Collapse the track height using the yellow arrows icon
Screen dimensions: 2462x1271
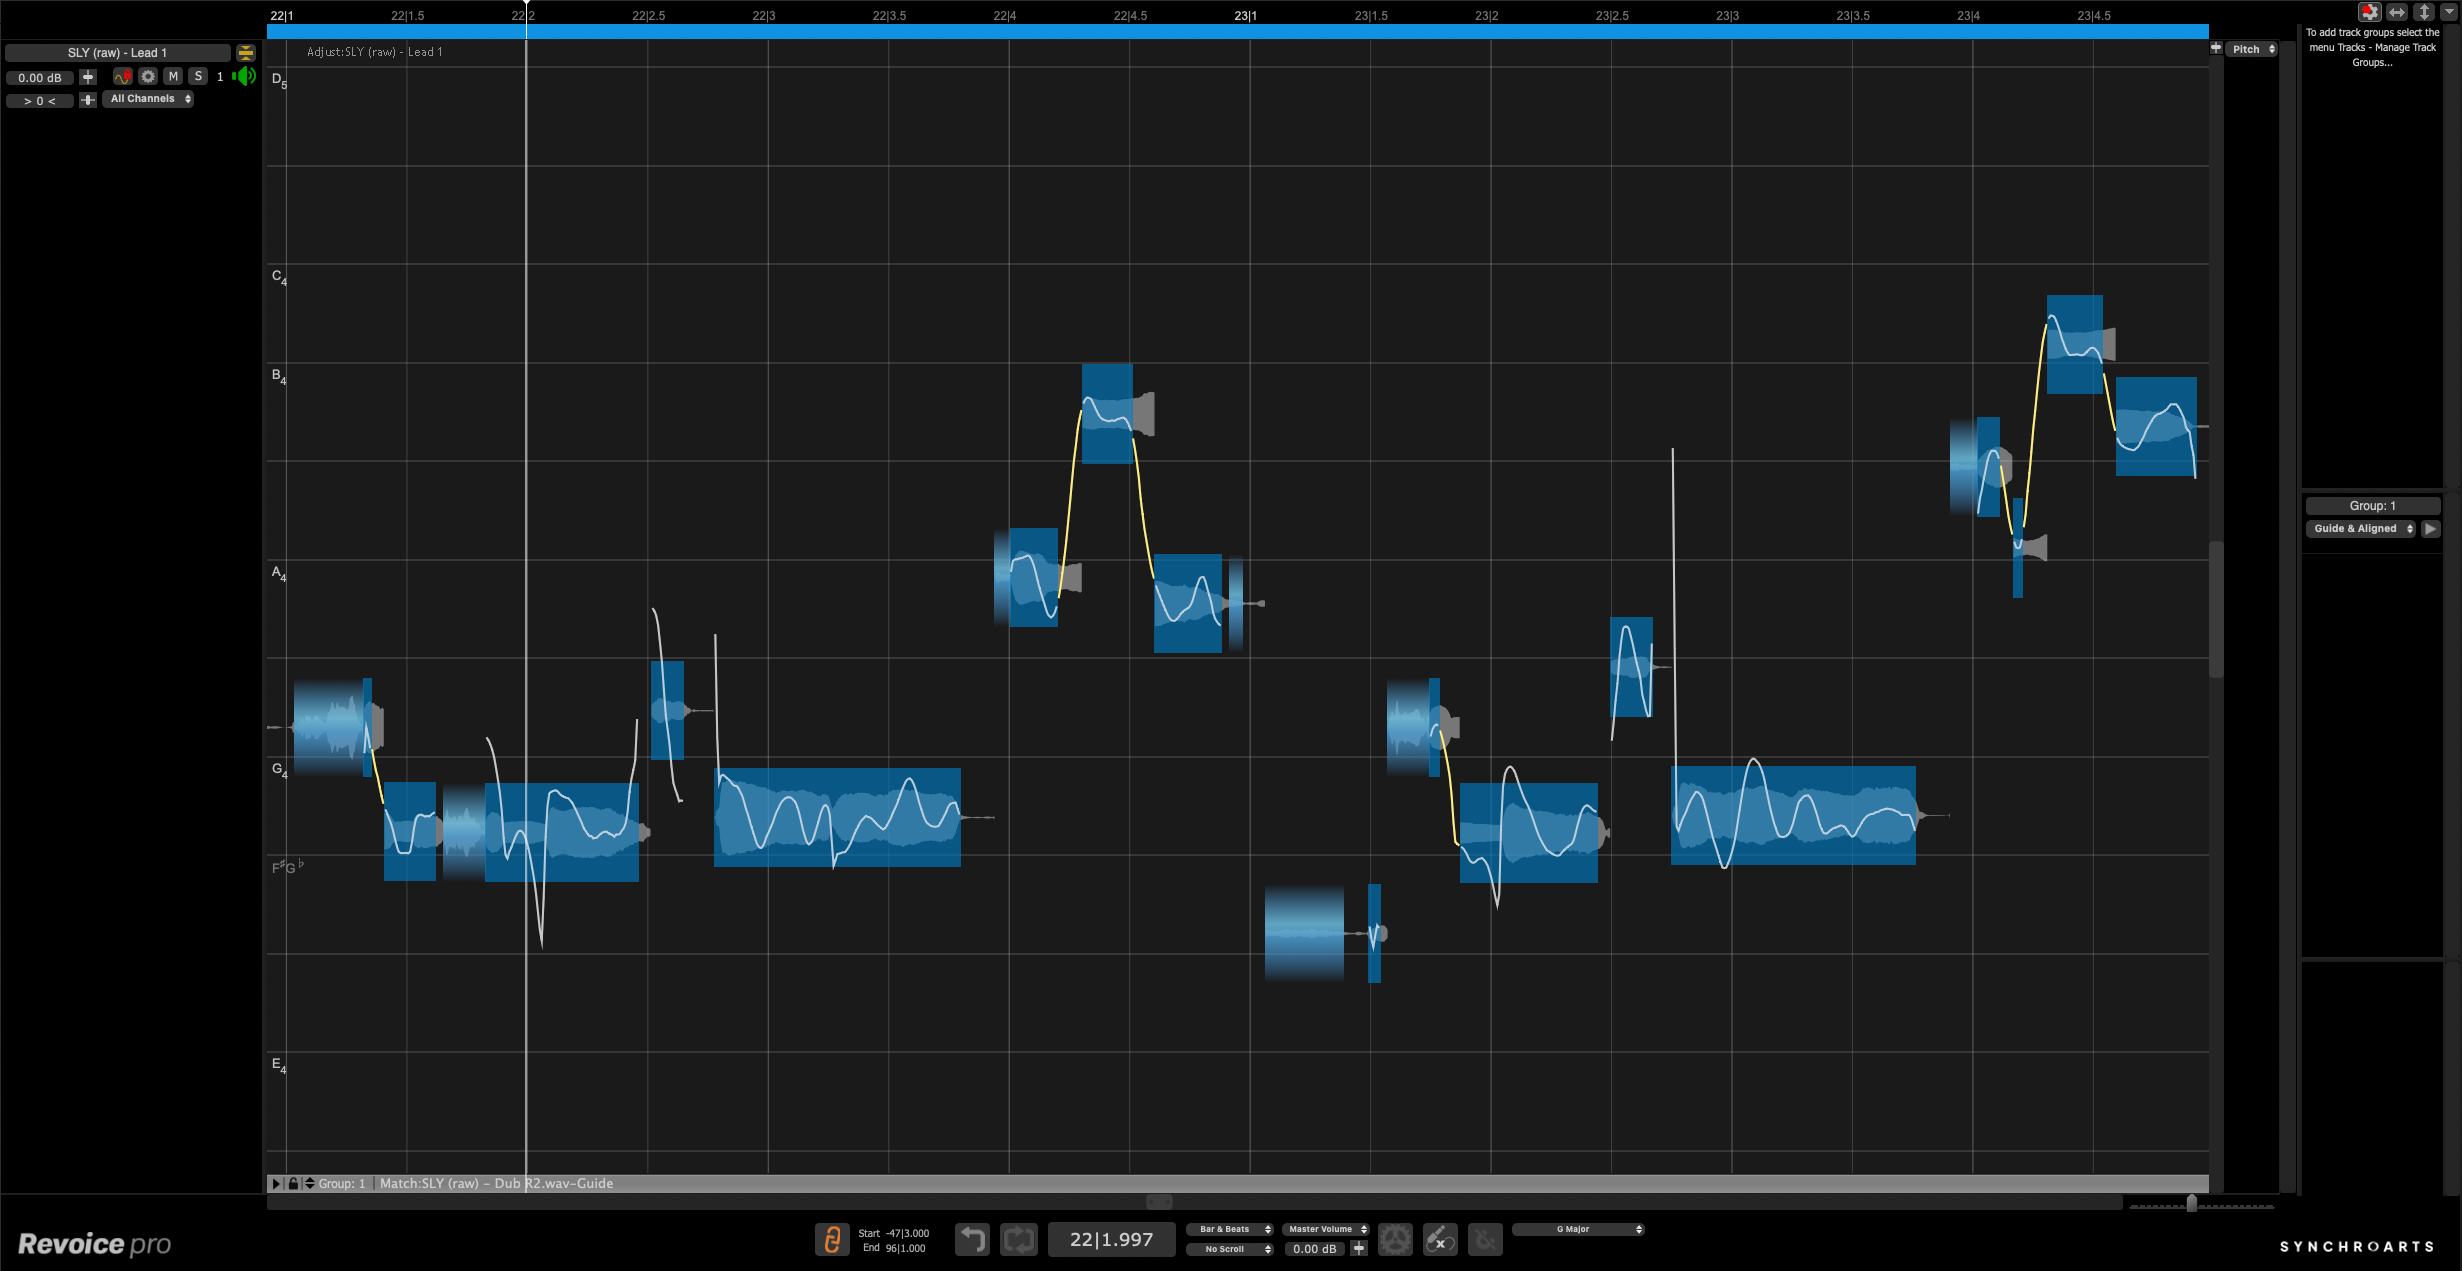[x=246, y=53]
